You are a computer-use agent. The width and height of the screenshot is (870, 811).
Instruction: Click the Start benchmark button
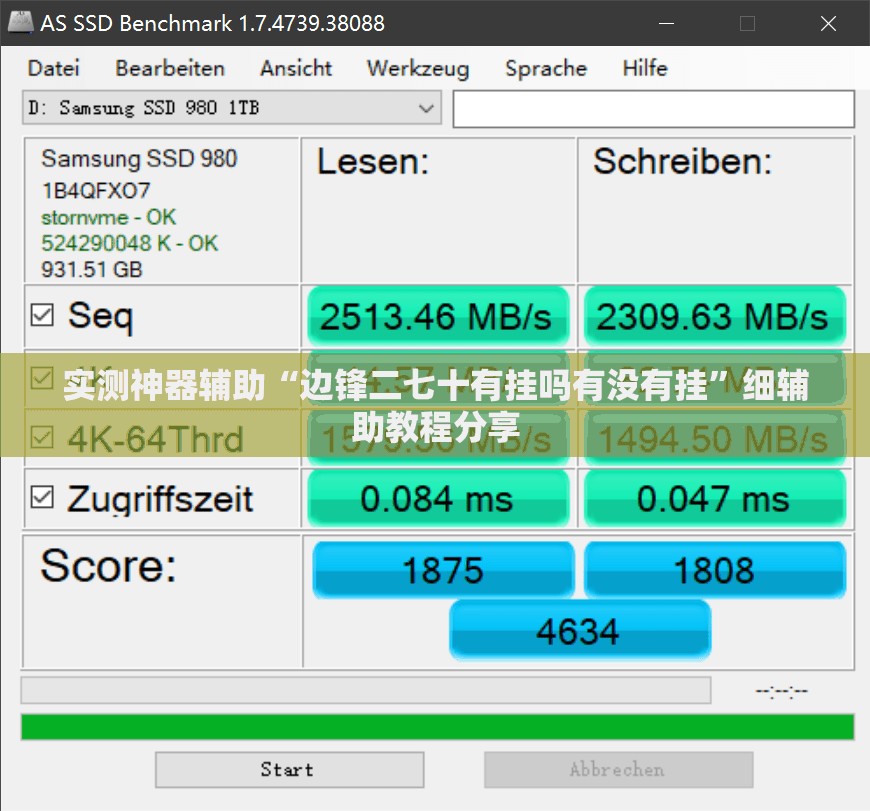click(290, 769)
